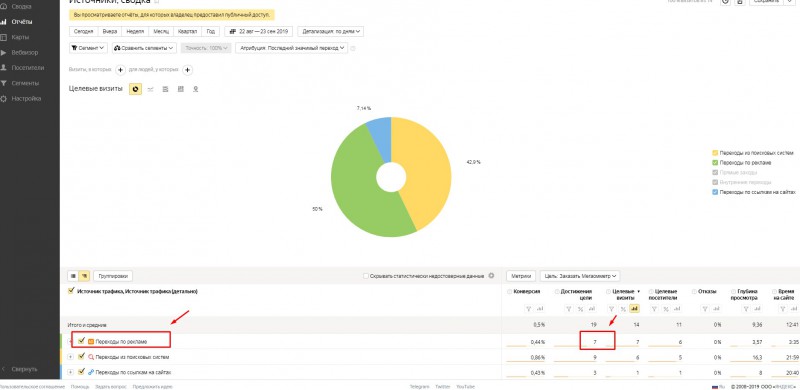The height and width of the screenshot is (390, 800).
Task: Switch to the map view icon
Action: tap(195, 89)
